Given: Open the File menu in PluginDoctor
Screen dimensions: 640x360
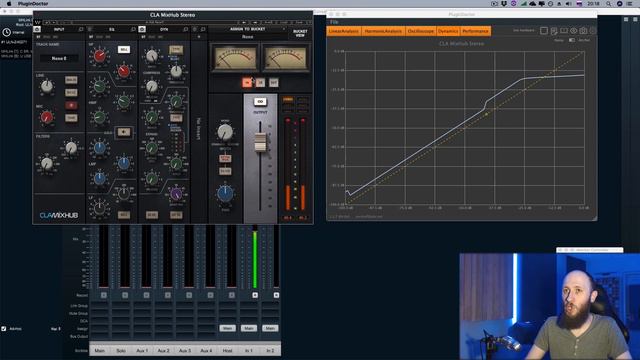Looking at the screenshot, I should click(x=334, y=22).
